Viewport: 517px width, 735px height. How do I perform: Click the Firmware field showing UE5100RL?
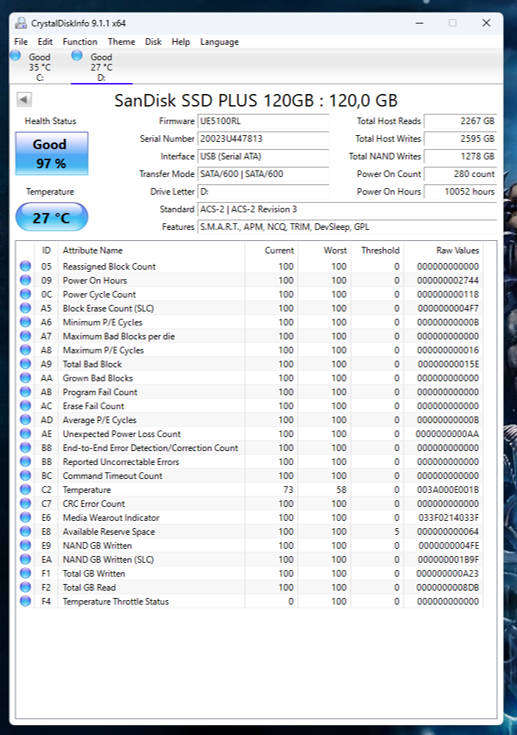coord(263,121)
